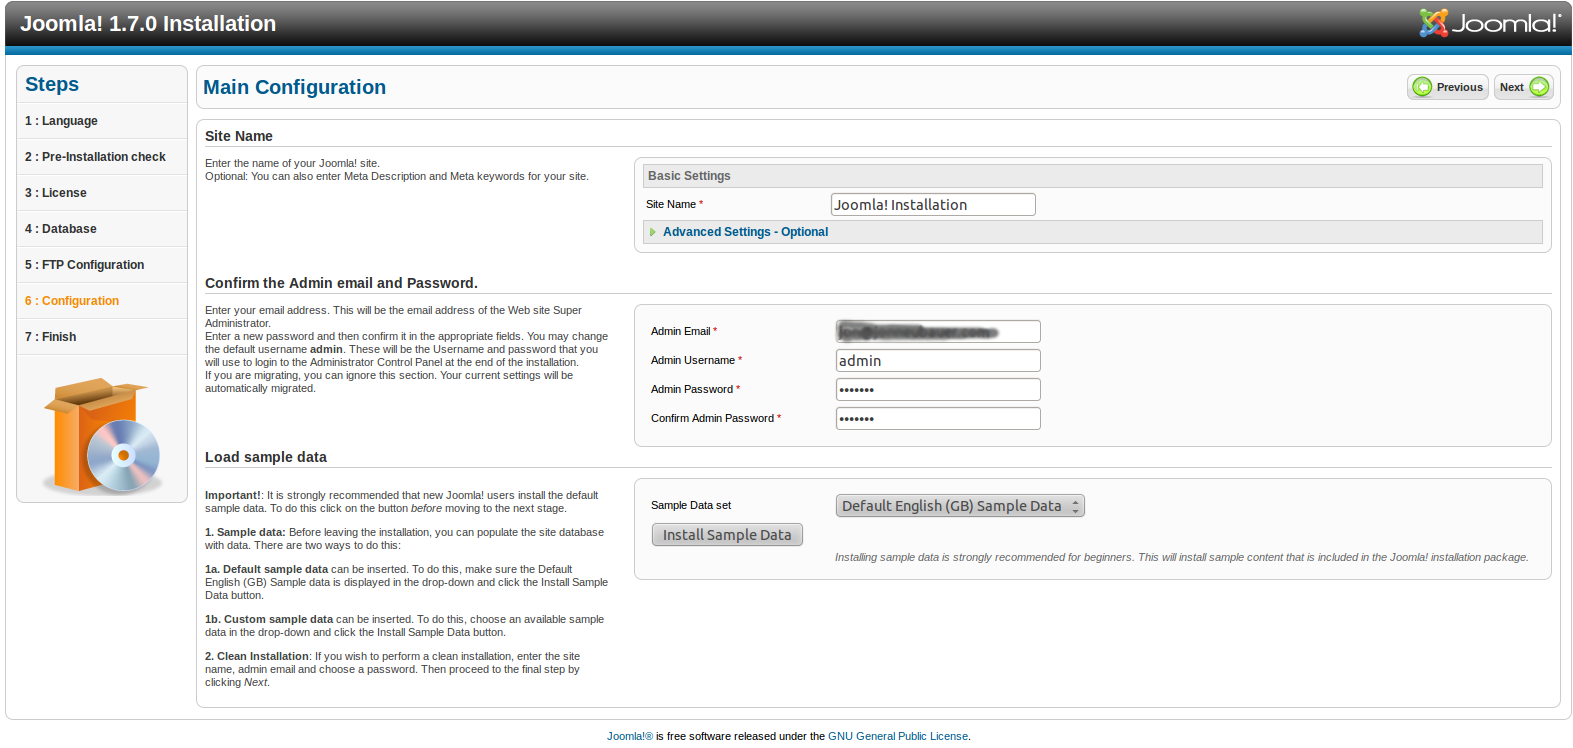Viewport: 1573px width, 748px height.
Task: Click the orange box installer image
Action: tap(101, 435)
